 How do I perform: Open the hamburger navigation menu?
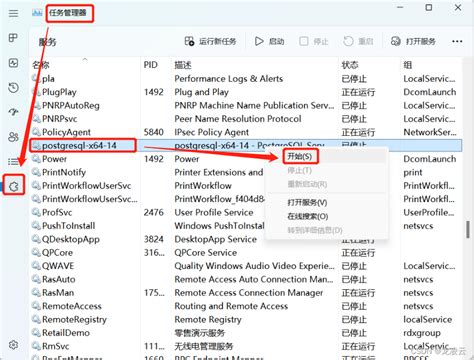[13, 13]
